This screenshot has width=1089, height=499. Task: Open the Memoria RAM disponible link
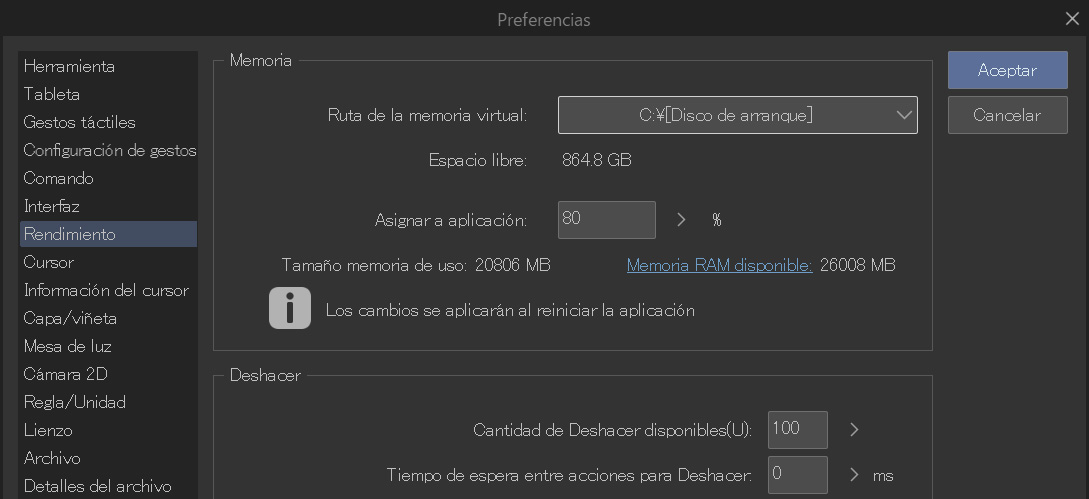[x=719, y=265]
